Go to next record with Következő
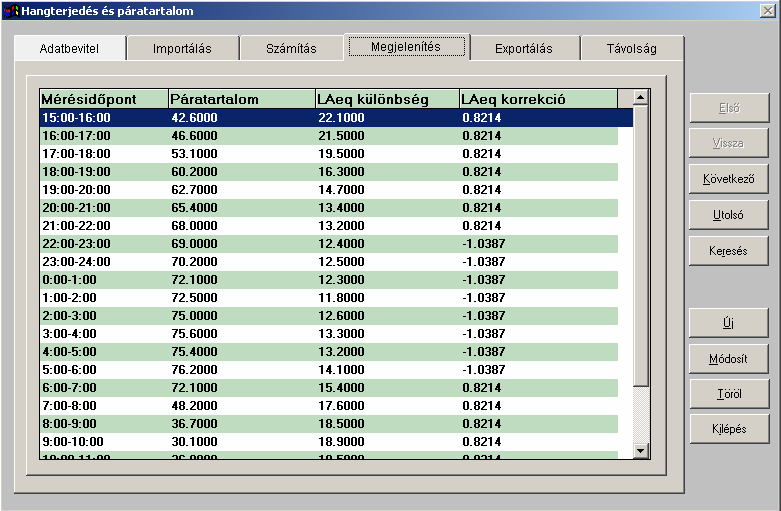This screenshot has width=781, height=511. [x=729, y=179]
